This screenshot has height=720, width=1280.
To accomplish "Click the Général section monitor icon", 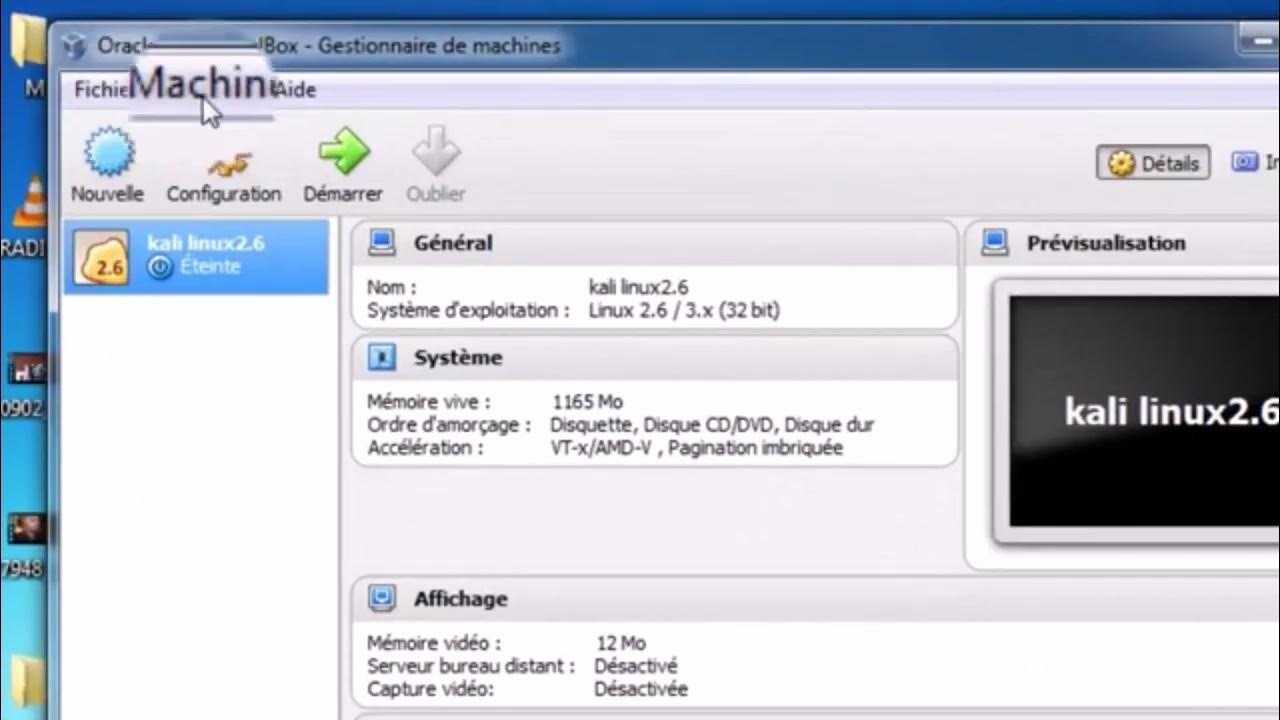I will (x=382, y=242).
